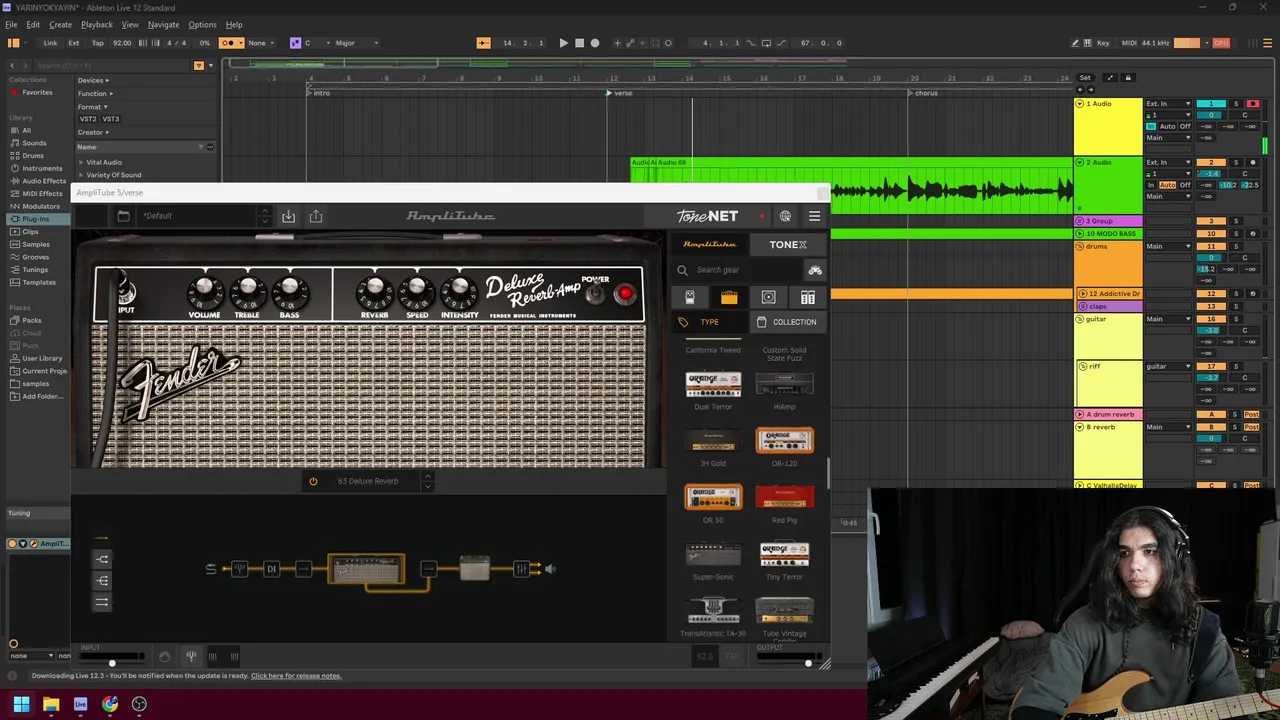This screenshot has height=720, width=1280.
Task: Open the File menu
Action: 11,24
